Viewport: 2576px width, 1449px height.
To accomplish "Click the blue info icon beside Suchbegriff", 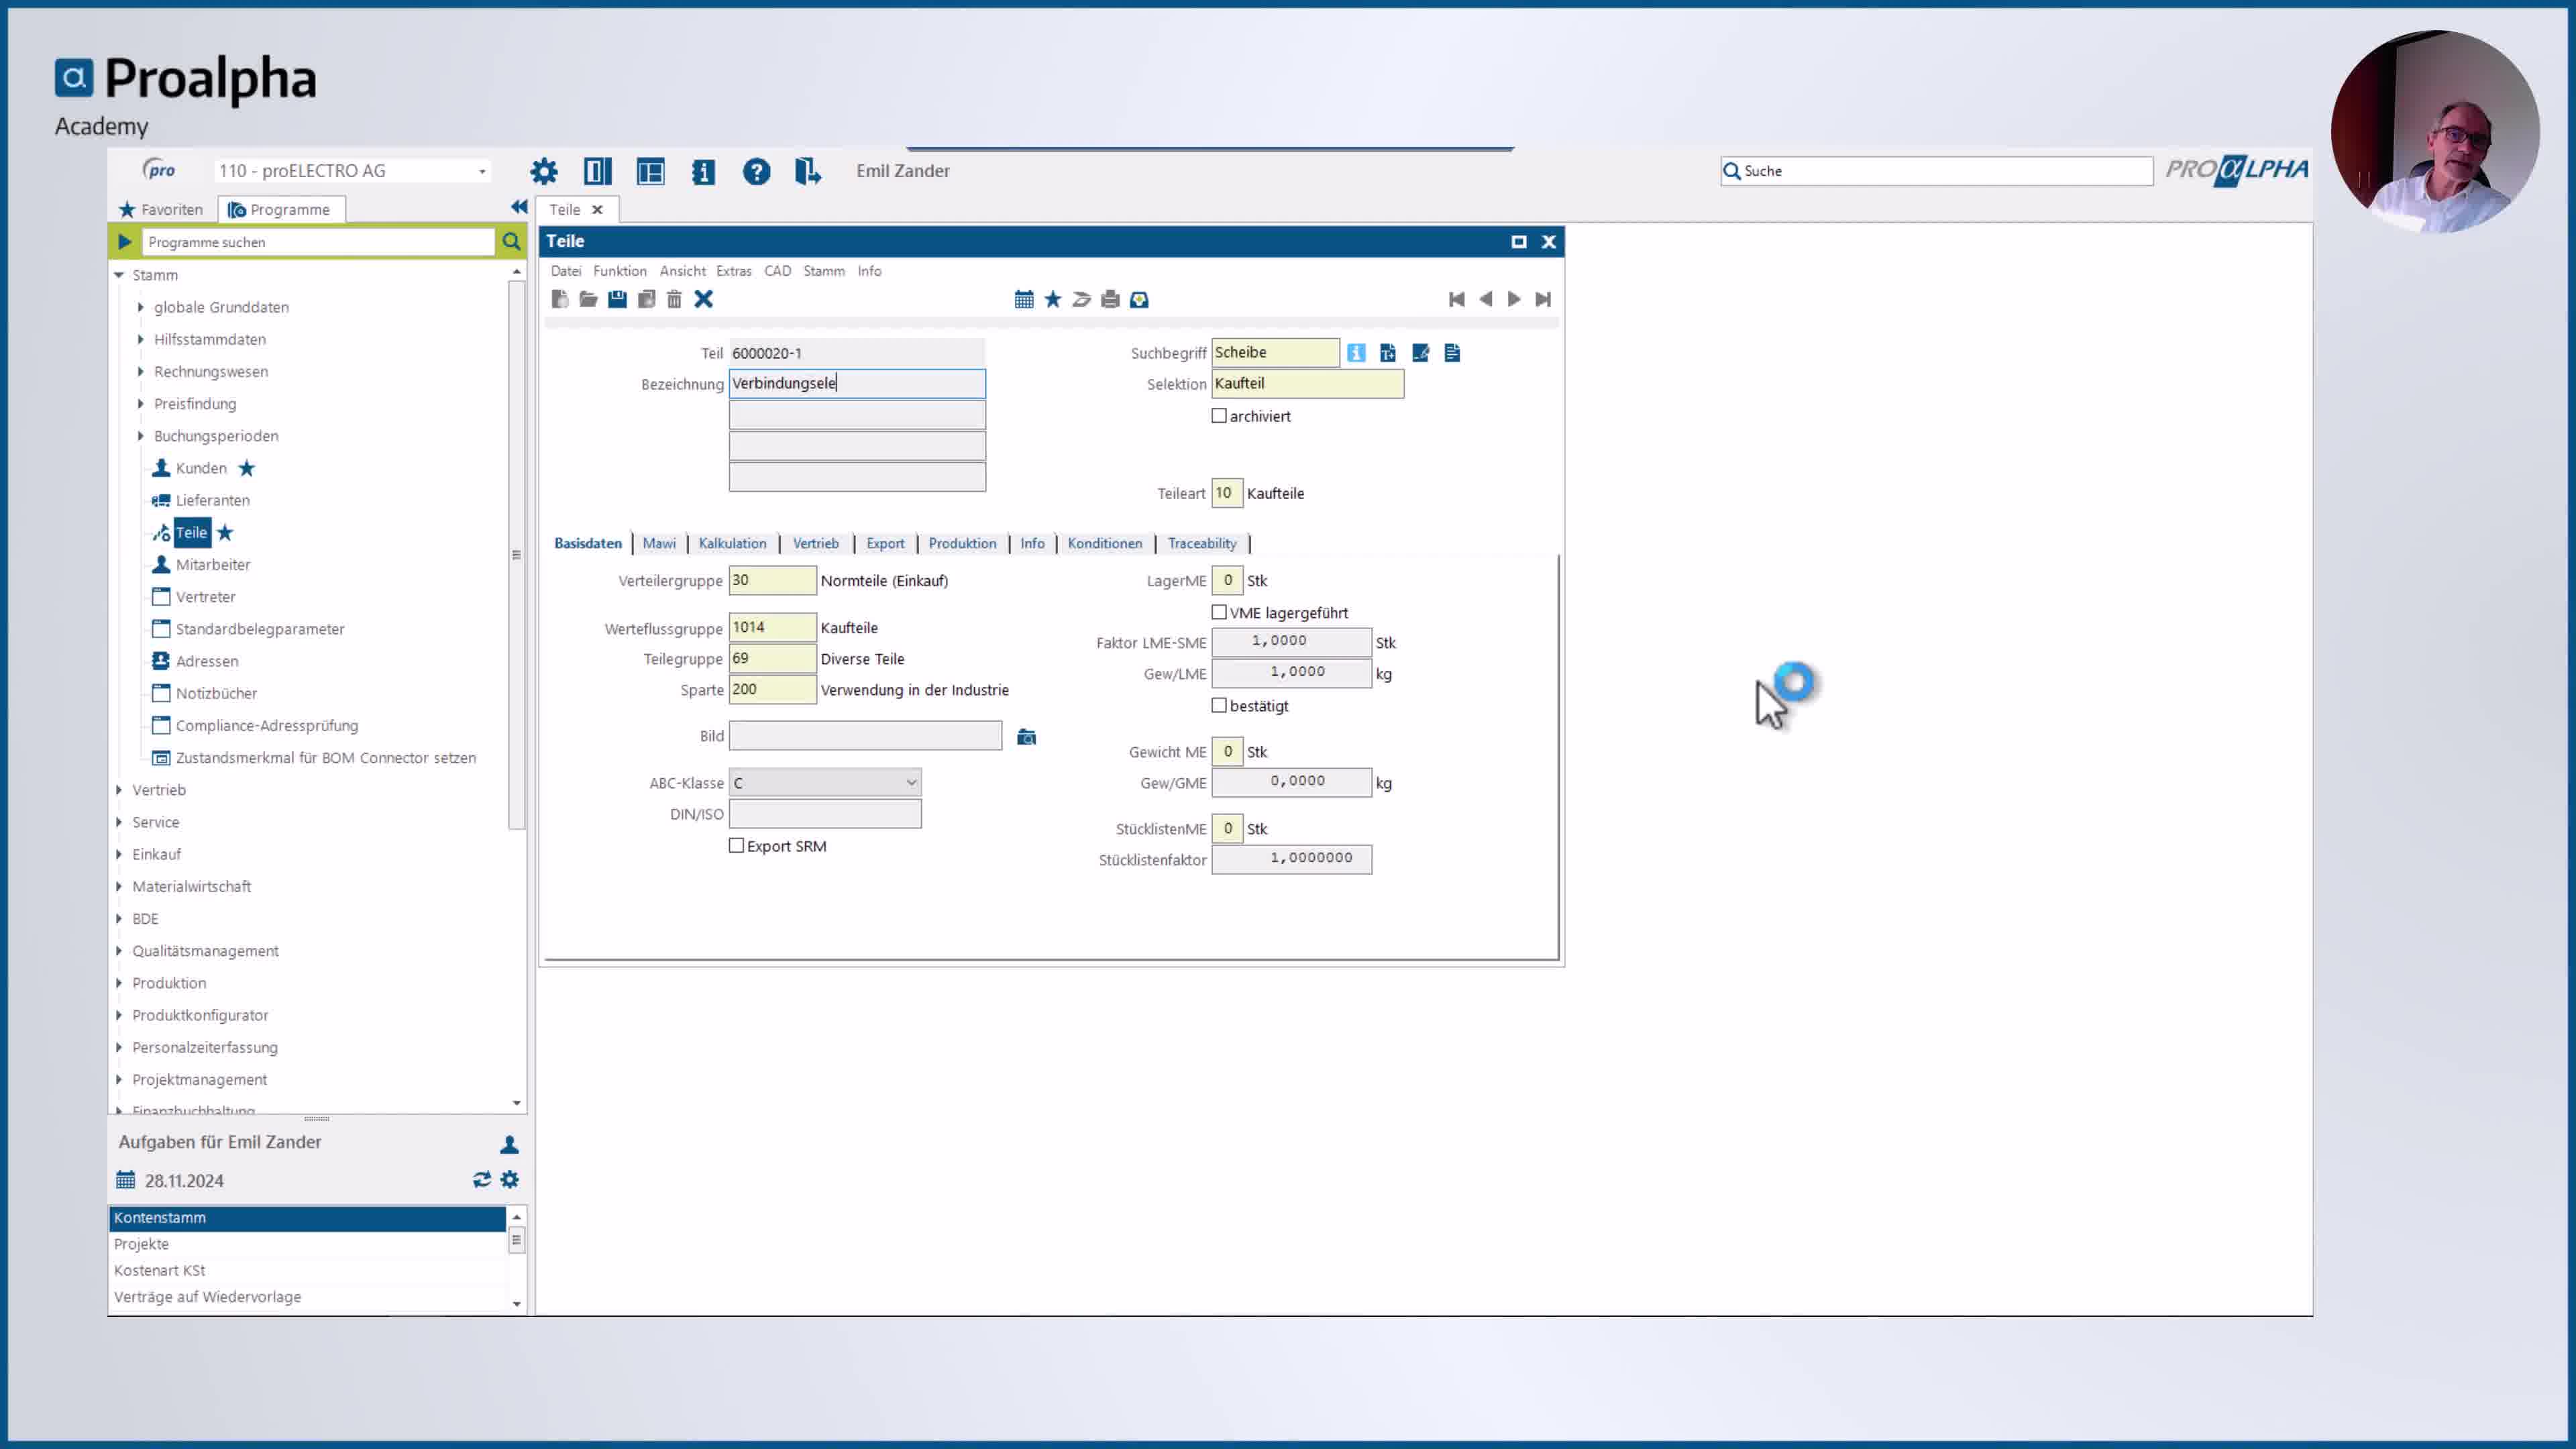I will (1356, 353).
